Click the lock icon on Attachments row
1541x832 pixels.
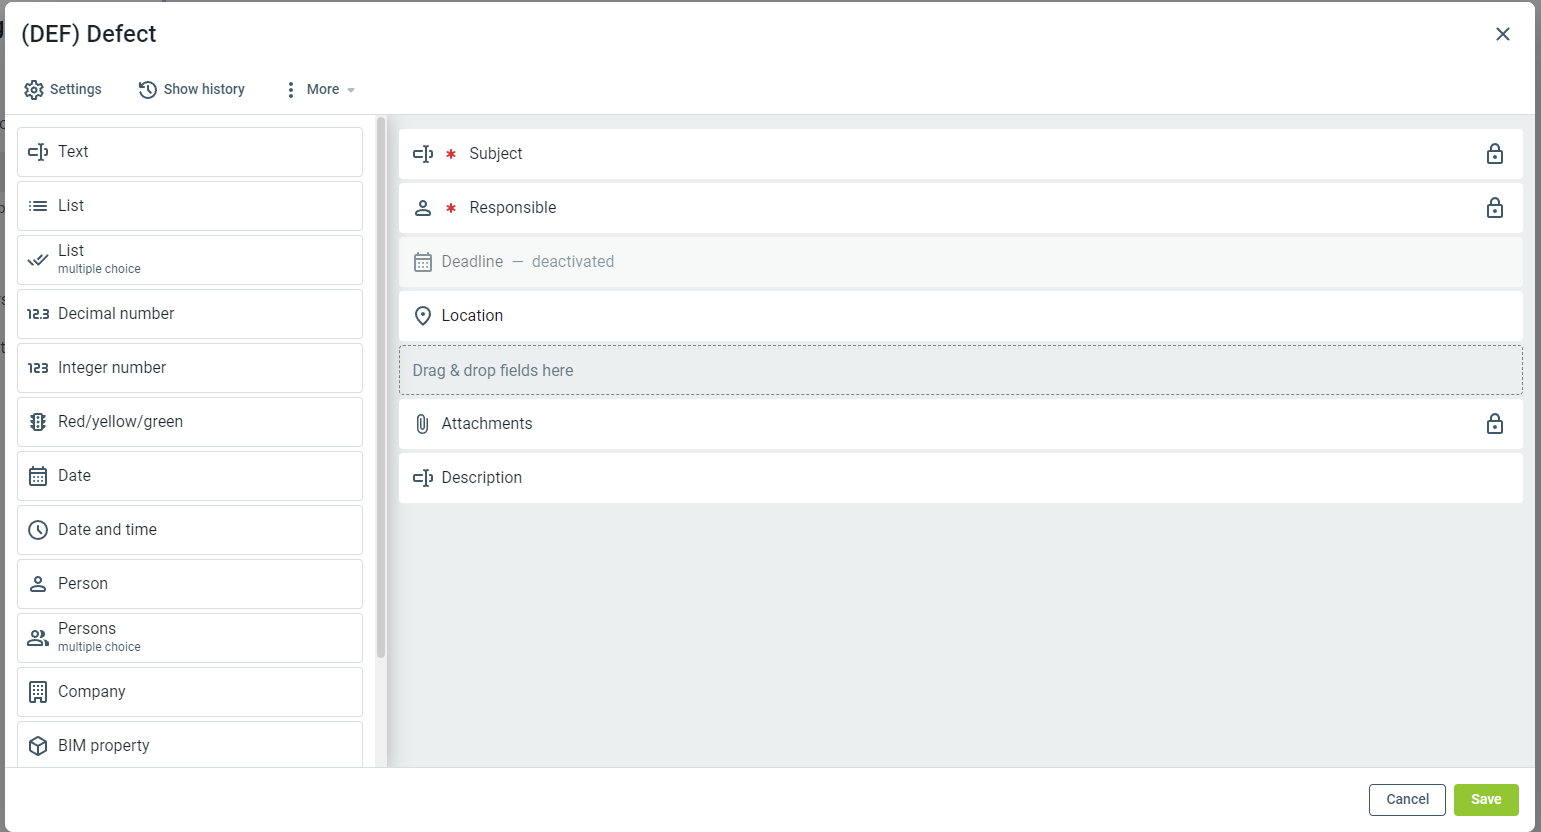1494,424
